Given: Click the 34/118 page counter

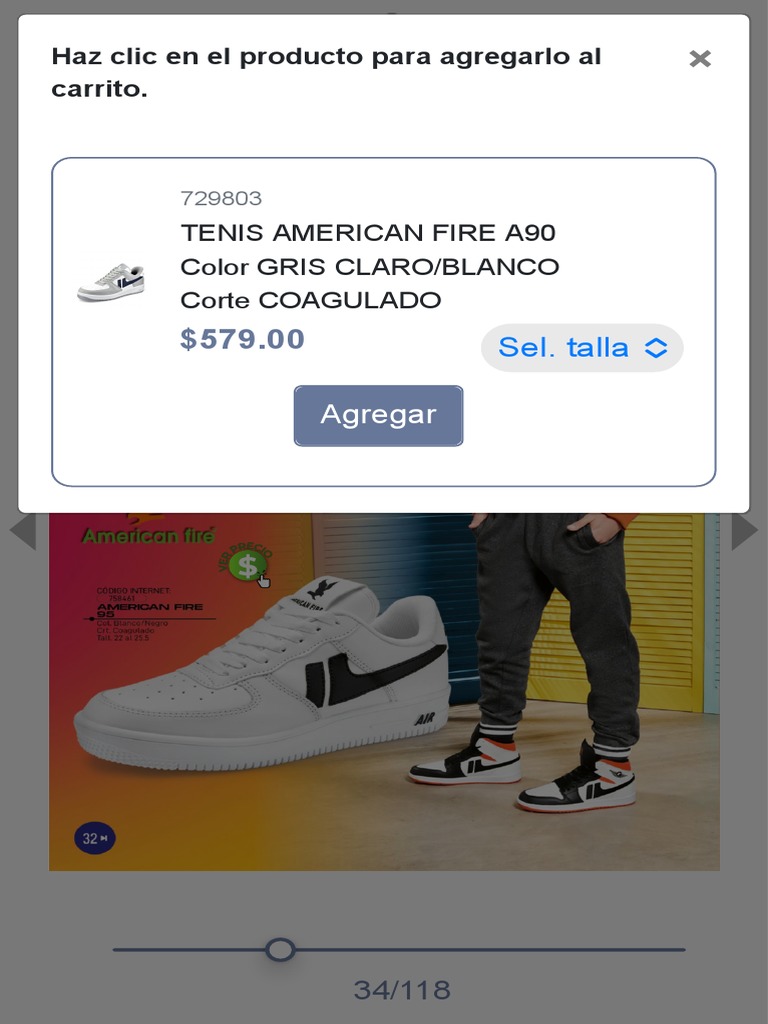Looking at the screenshot, I should point(402,990).
